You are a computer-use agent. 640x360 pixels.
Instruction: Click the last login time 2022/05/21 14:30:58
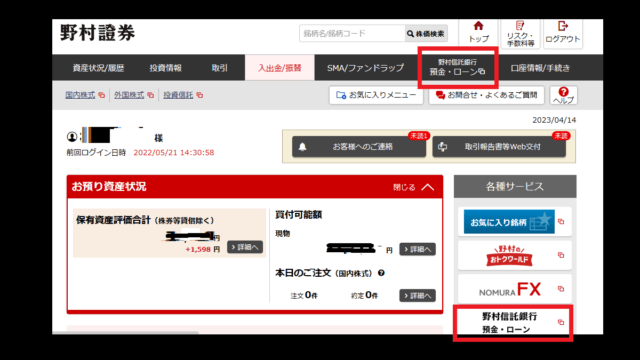[174, 153]
